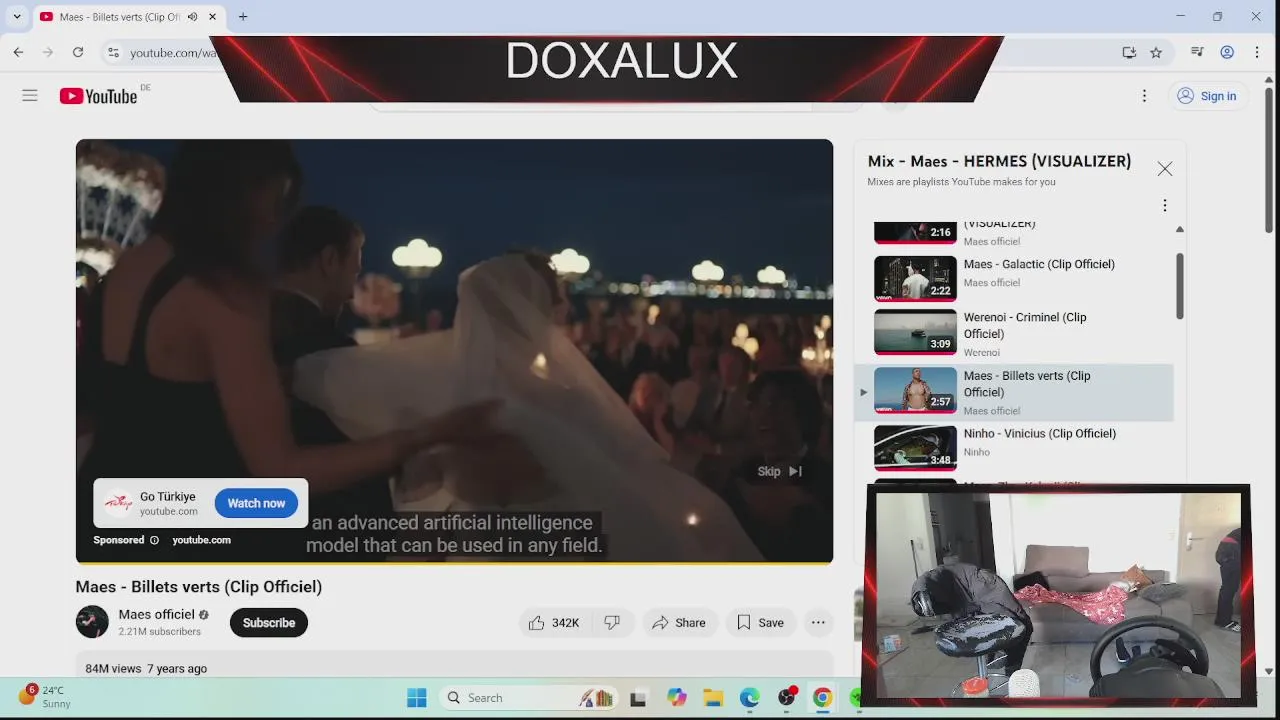Like the video with 342K likes

point(555,622)
